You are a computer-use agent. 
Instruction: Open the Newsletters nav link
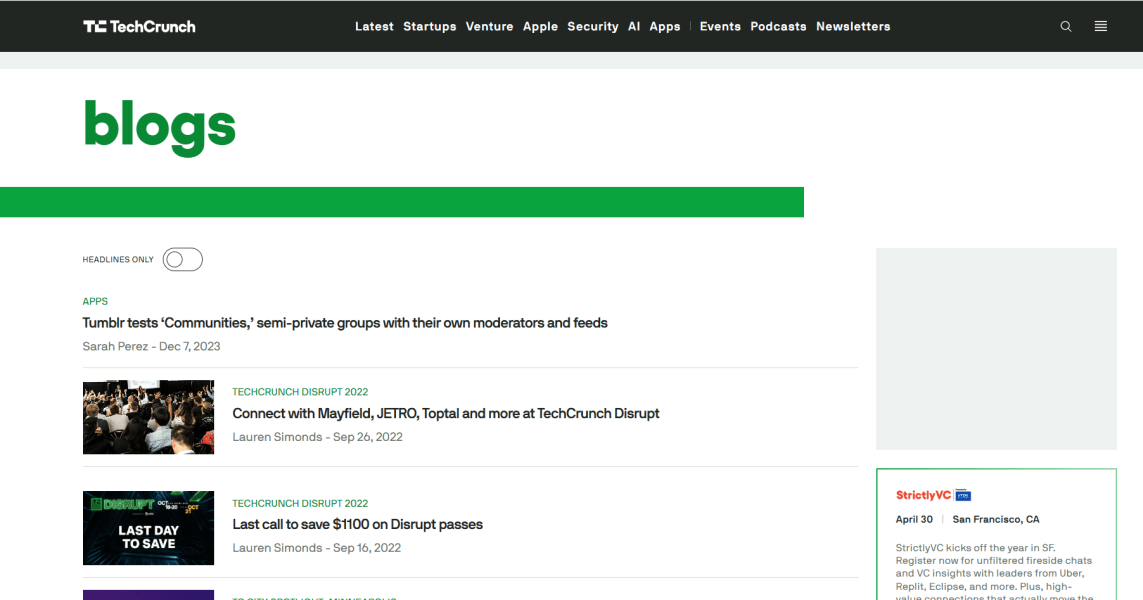853,26
